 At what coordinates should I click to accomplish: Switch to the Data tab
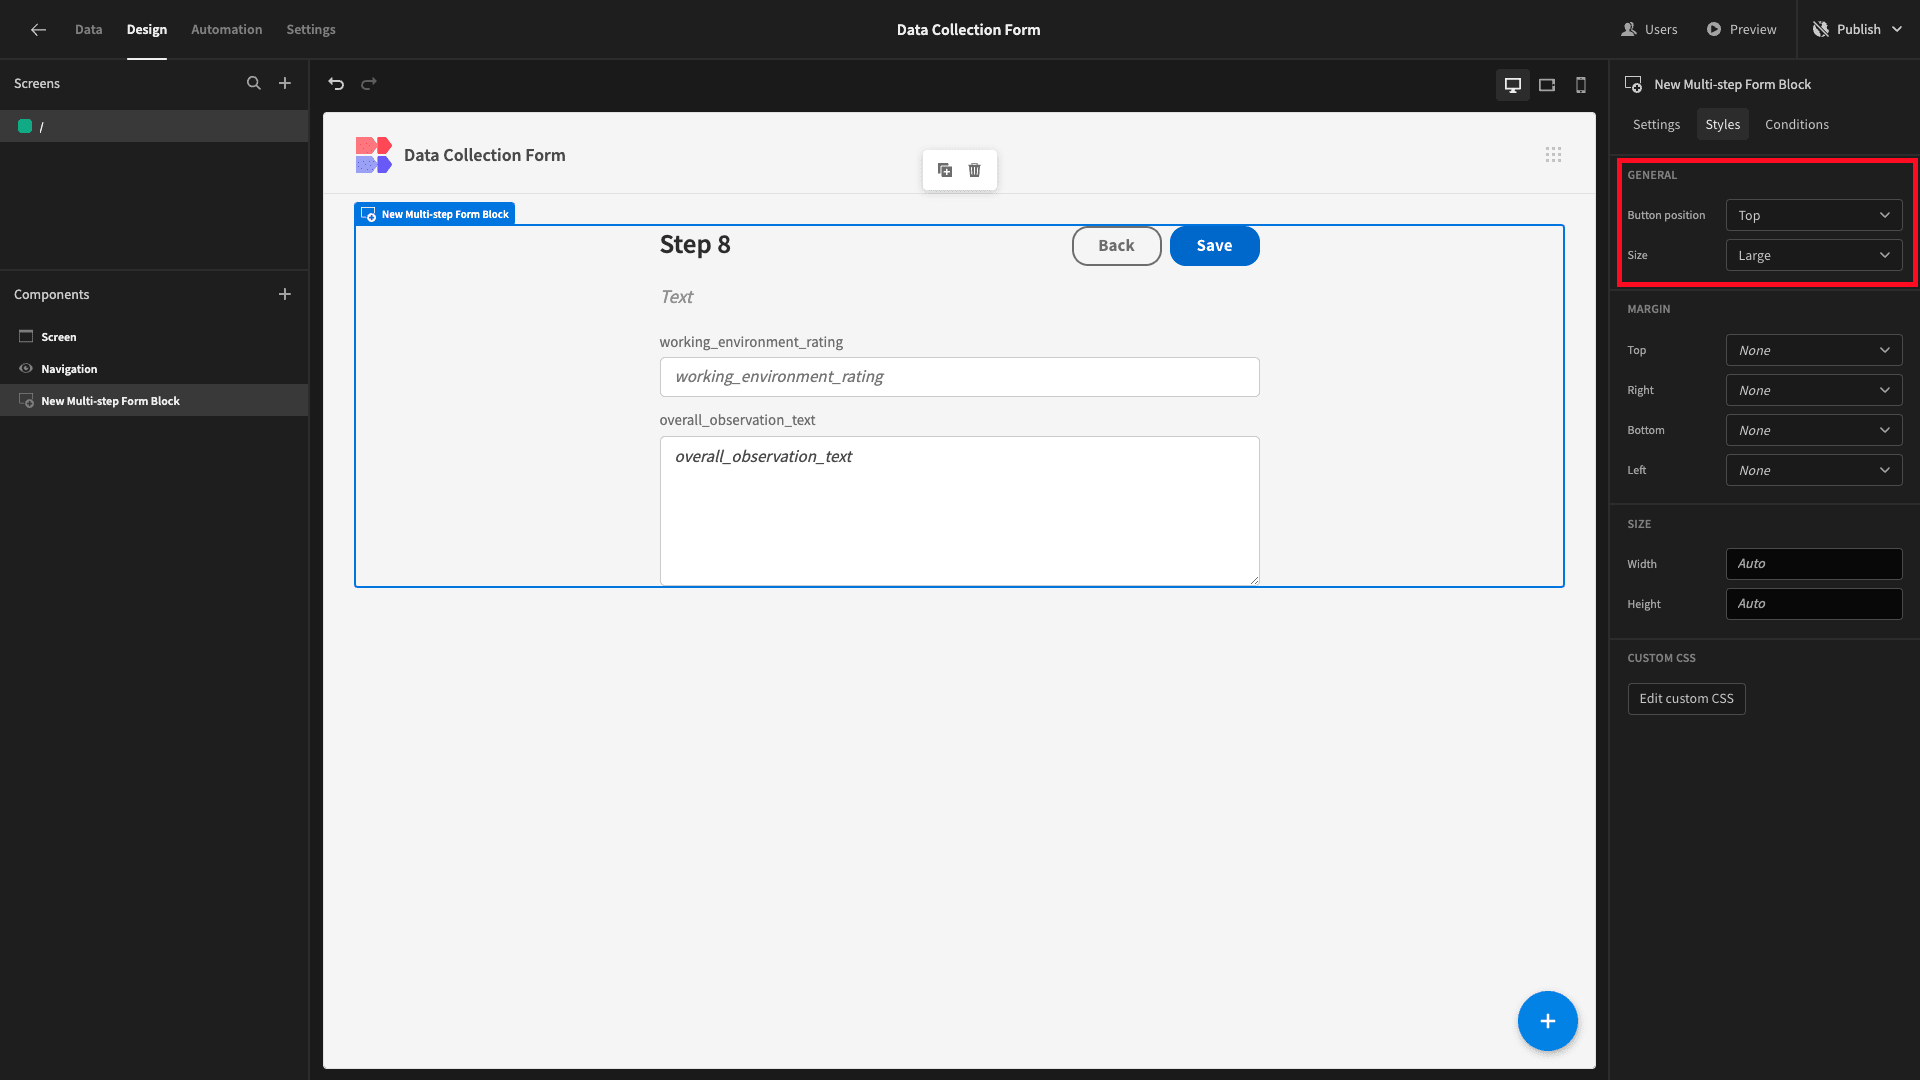pos(88,30)
